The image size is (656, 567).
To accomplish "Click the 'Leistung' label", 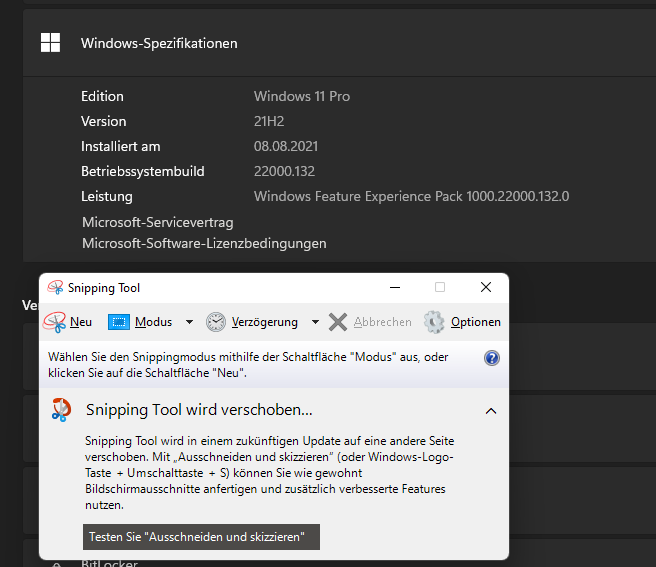I will tap(107, 197).
